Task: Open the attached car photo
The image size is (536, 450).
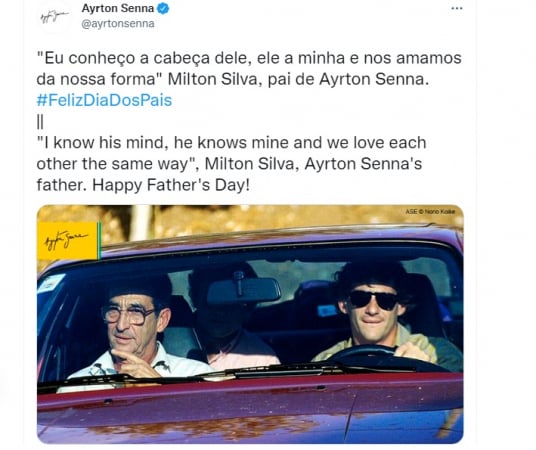Action: 250,324
